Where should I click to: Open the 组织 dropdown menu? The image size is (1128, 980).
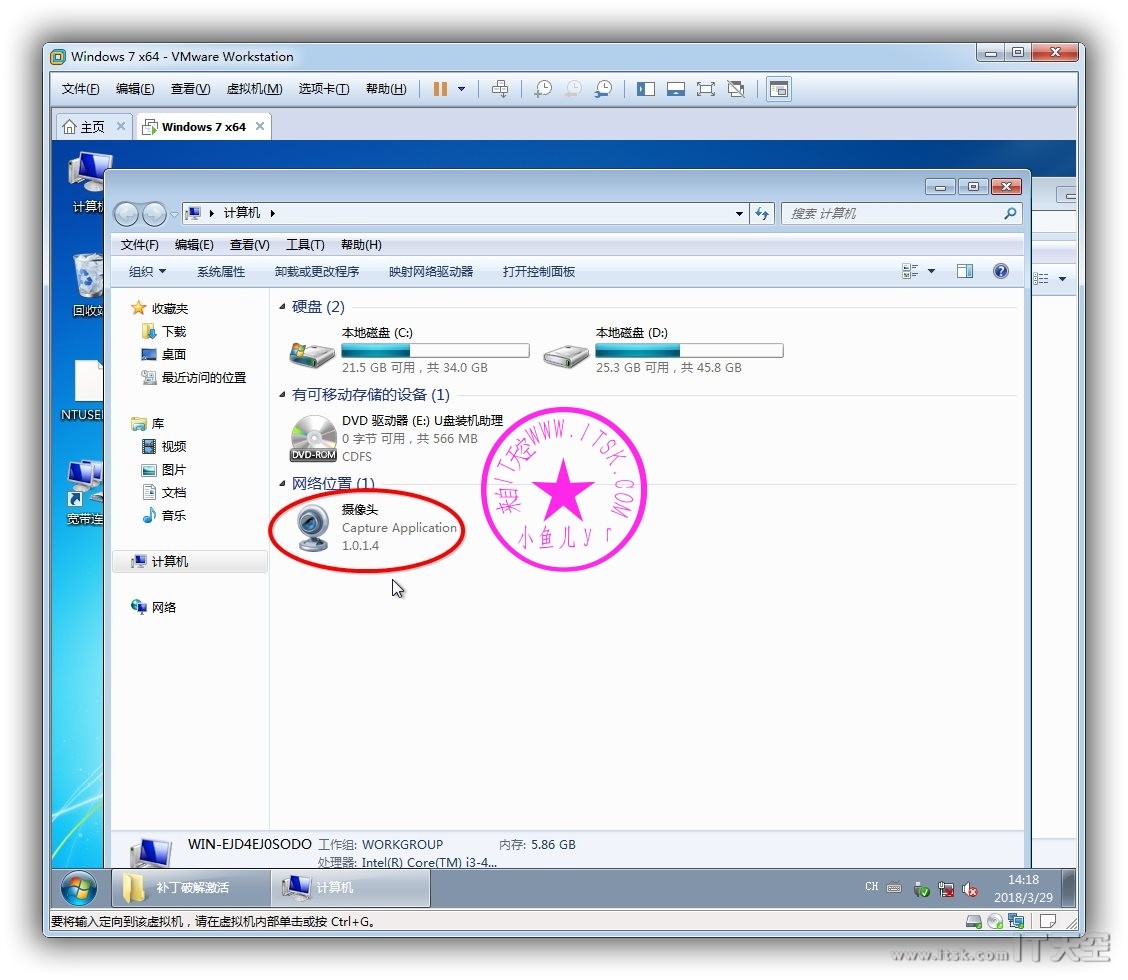pyautogui.click(x=147, y=272)
